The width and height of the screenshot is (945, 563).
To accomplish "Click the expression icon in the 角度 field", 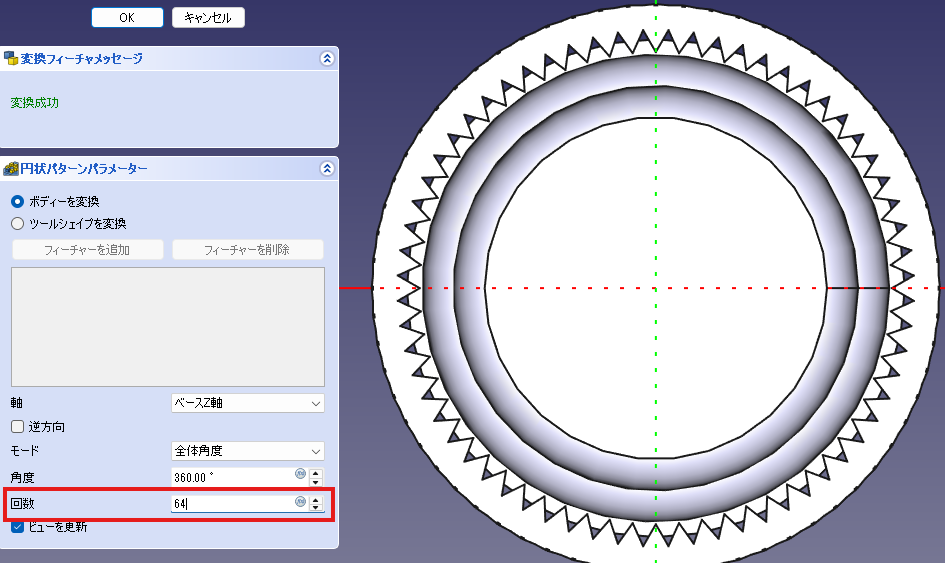I will click(x=300, y=473).
